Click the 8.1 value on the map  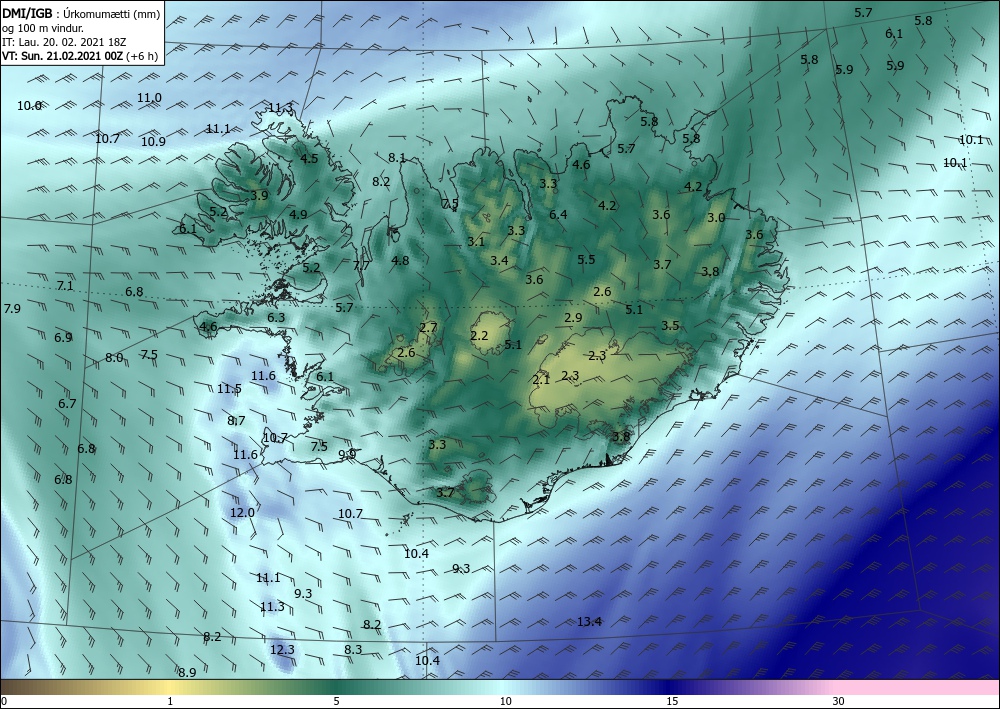pos(397,157)
